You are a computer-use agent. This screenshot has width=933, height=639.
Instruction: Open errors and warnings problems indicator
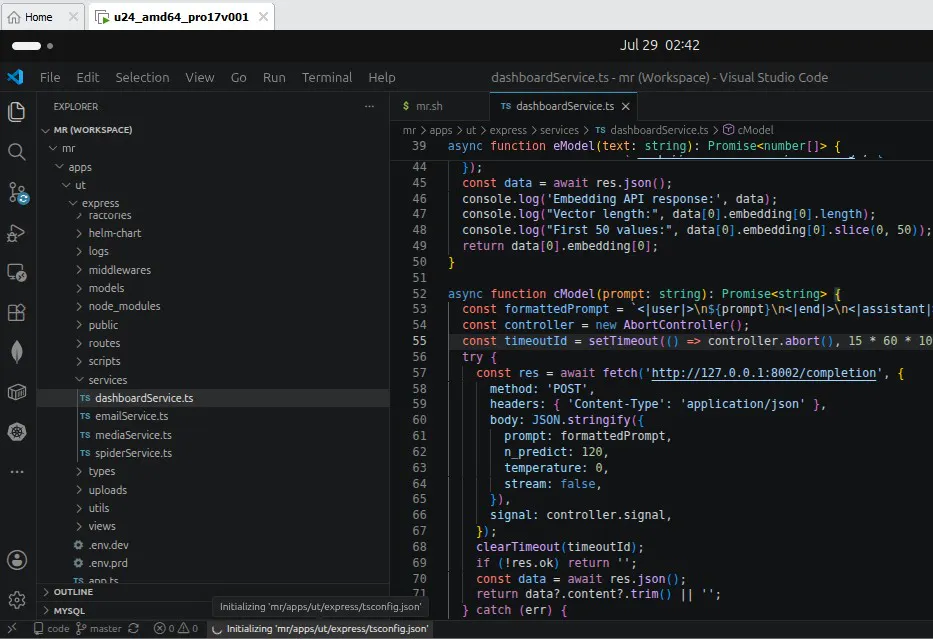(176, 628)
